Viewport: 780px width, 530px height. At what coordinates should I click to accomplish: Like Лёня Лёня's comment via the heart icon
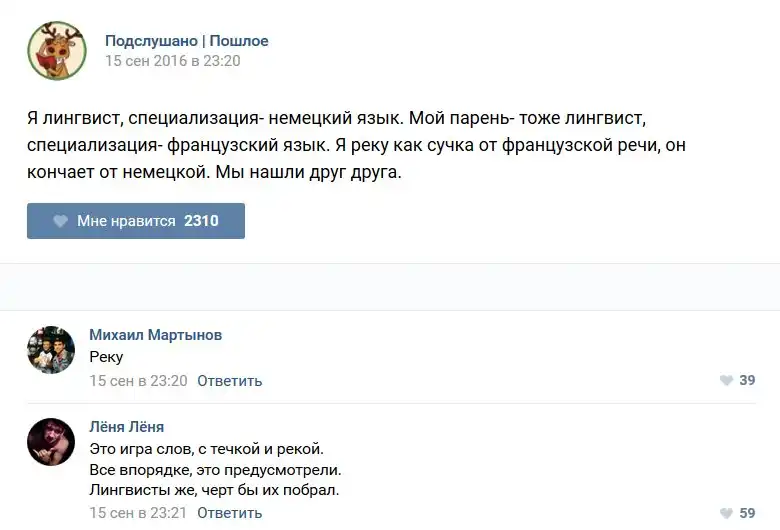point(726,513)
